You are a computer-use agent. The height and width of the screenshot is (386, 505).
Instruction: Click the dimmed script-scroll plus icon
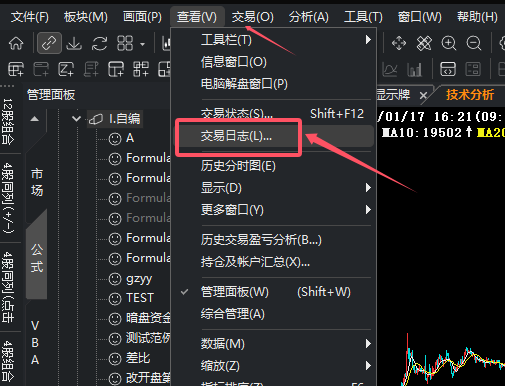pos(91,69)
